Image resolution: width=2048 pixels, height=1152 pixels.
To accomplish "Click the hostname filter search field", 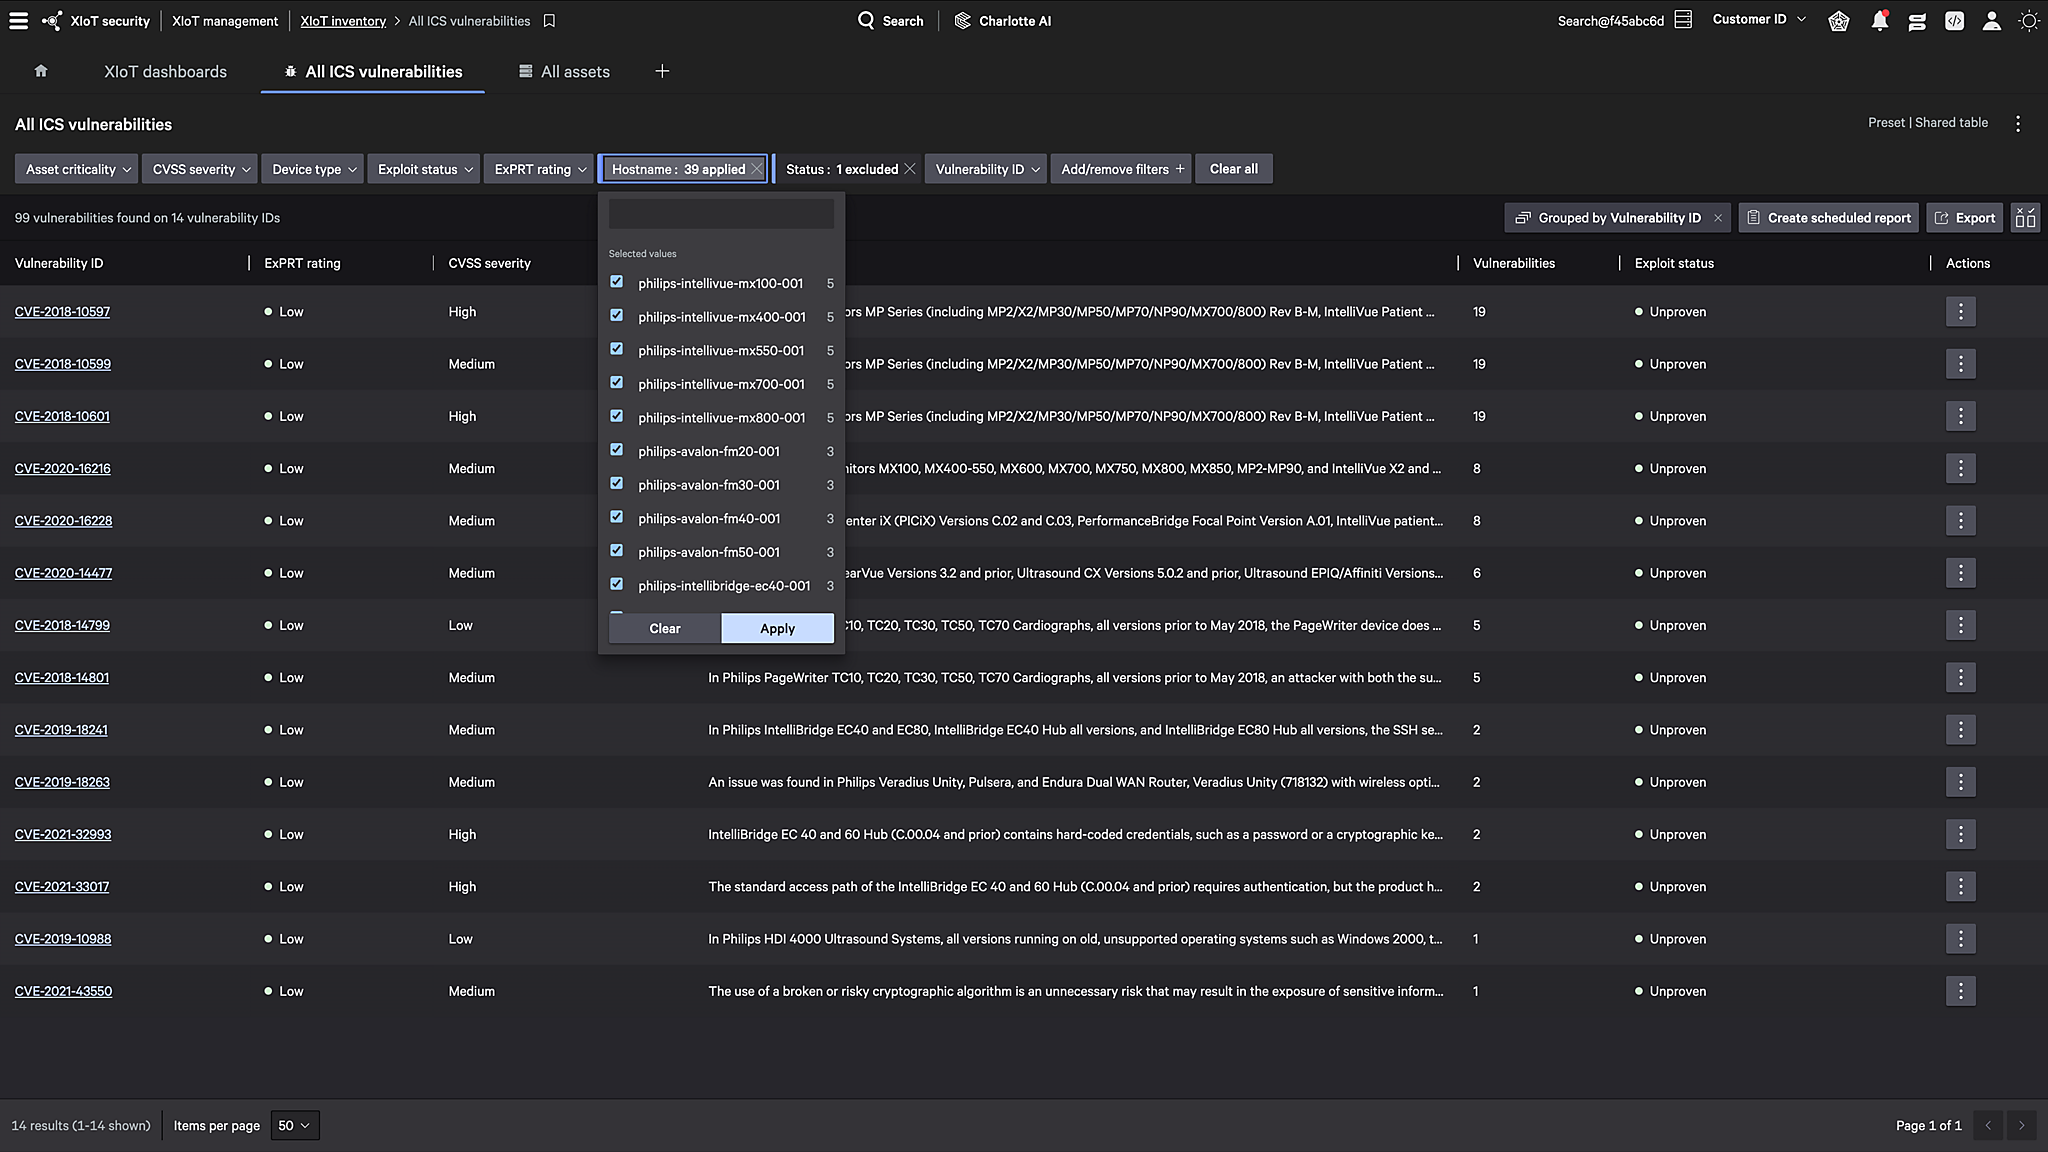I will pyautogui.click(x=721, y=213).
